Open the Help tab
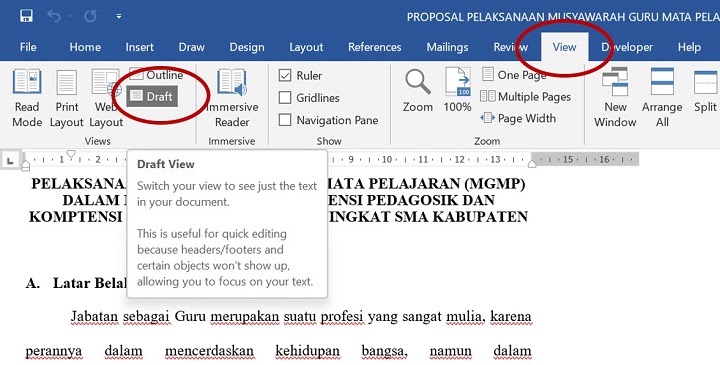 (689, 47)
